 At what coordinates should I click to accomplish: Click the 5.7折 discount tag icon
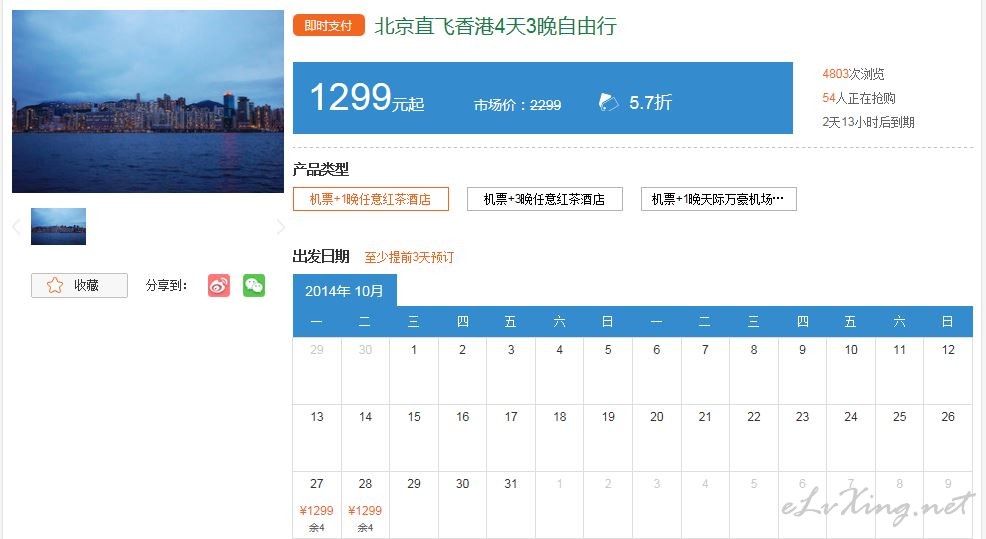click(x=608, y=102)
